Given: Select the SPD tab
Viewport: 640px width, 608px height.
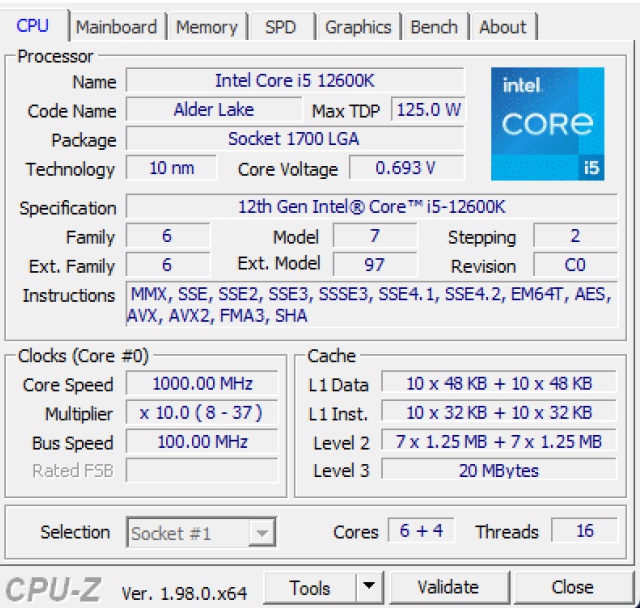Looking at the screenshot, I should (x=281, y=27).
